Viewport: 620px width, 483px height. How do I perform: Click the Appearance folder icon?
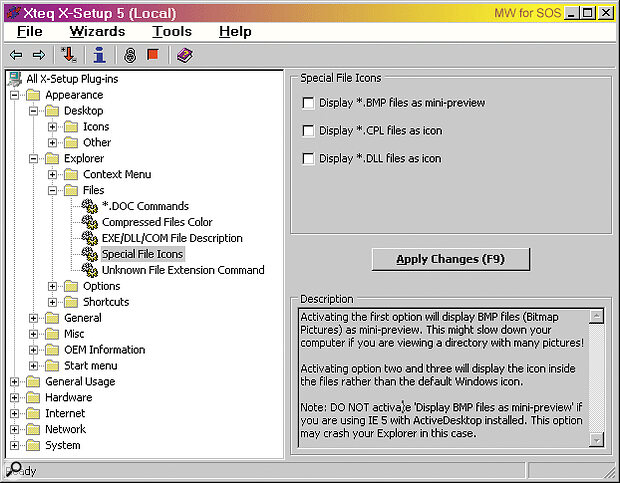click(x=33, y=95)
